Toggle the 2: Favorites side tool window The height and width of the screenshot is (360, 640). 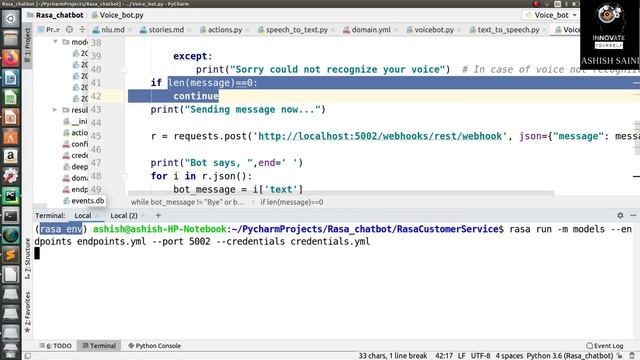point(27,311)
